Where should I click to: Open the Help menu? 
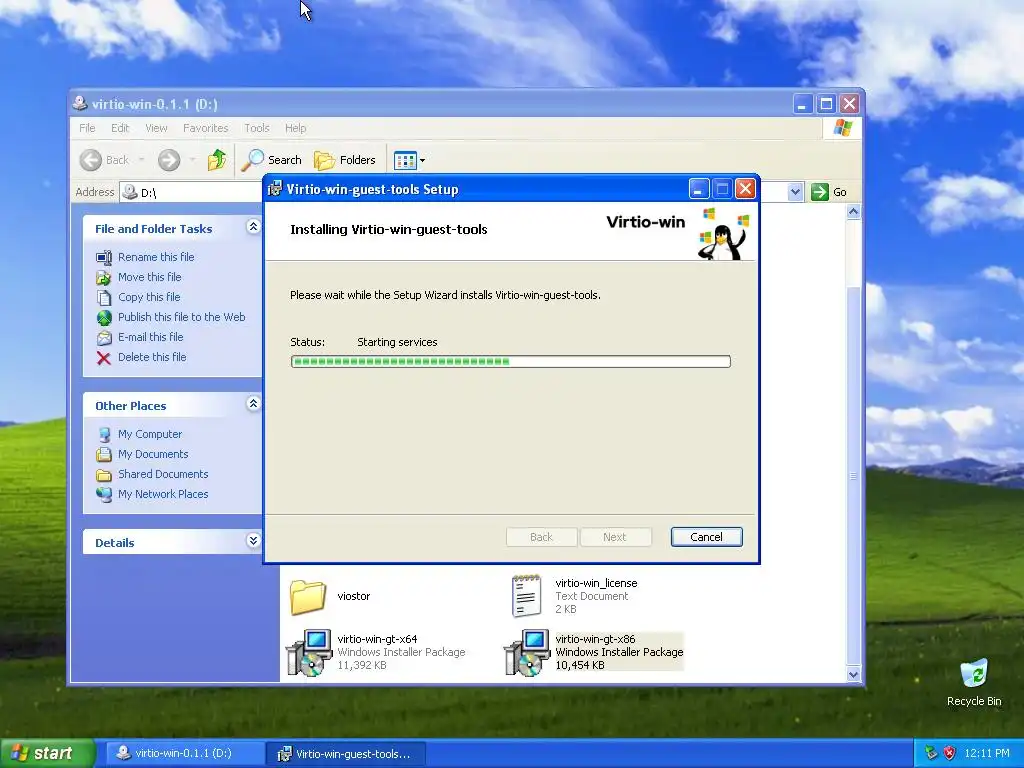pyautogui.click(x=295, y=128)
